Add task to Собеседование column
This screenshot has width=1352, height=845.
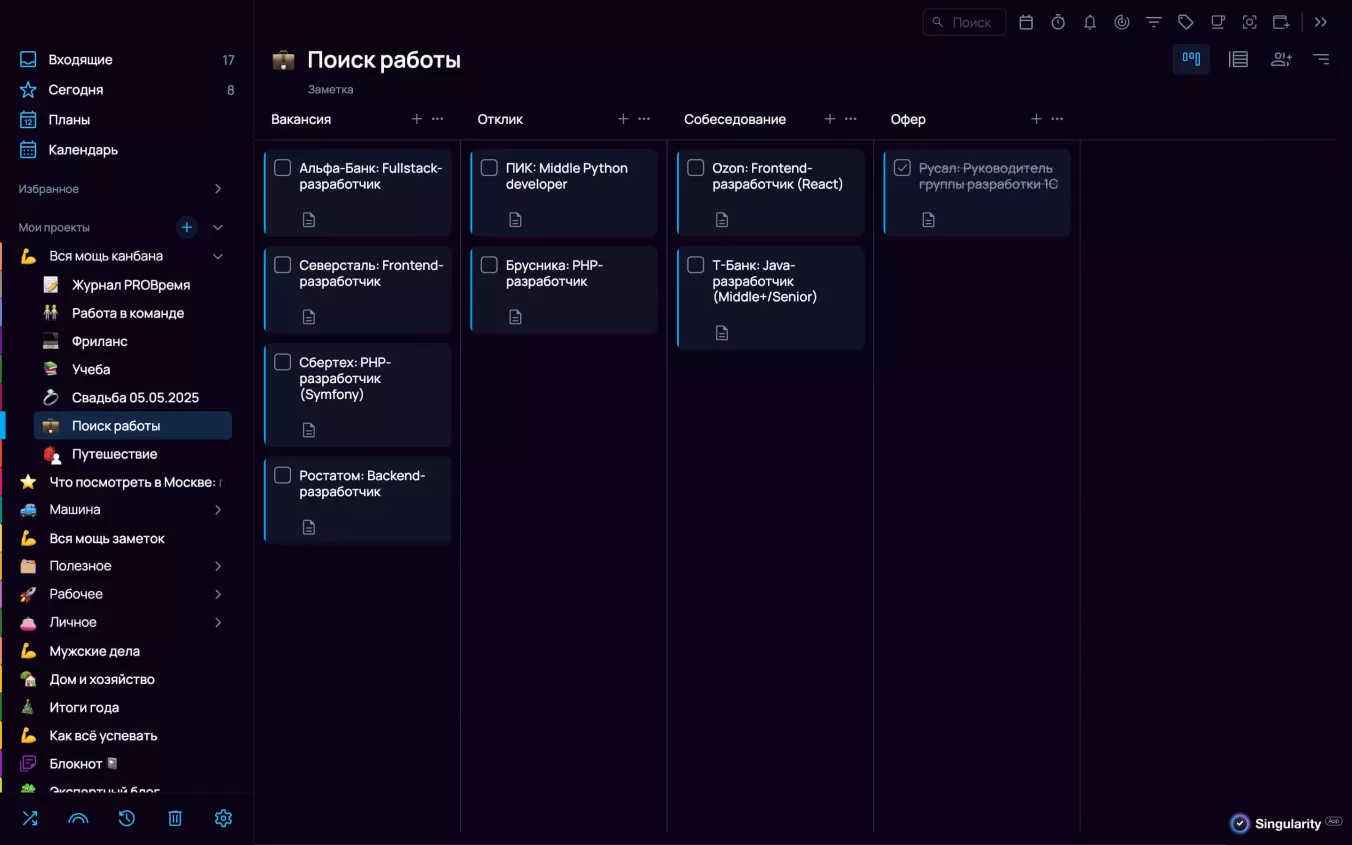click(830, 119)
